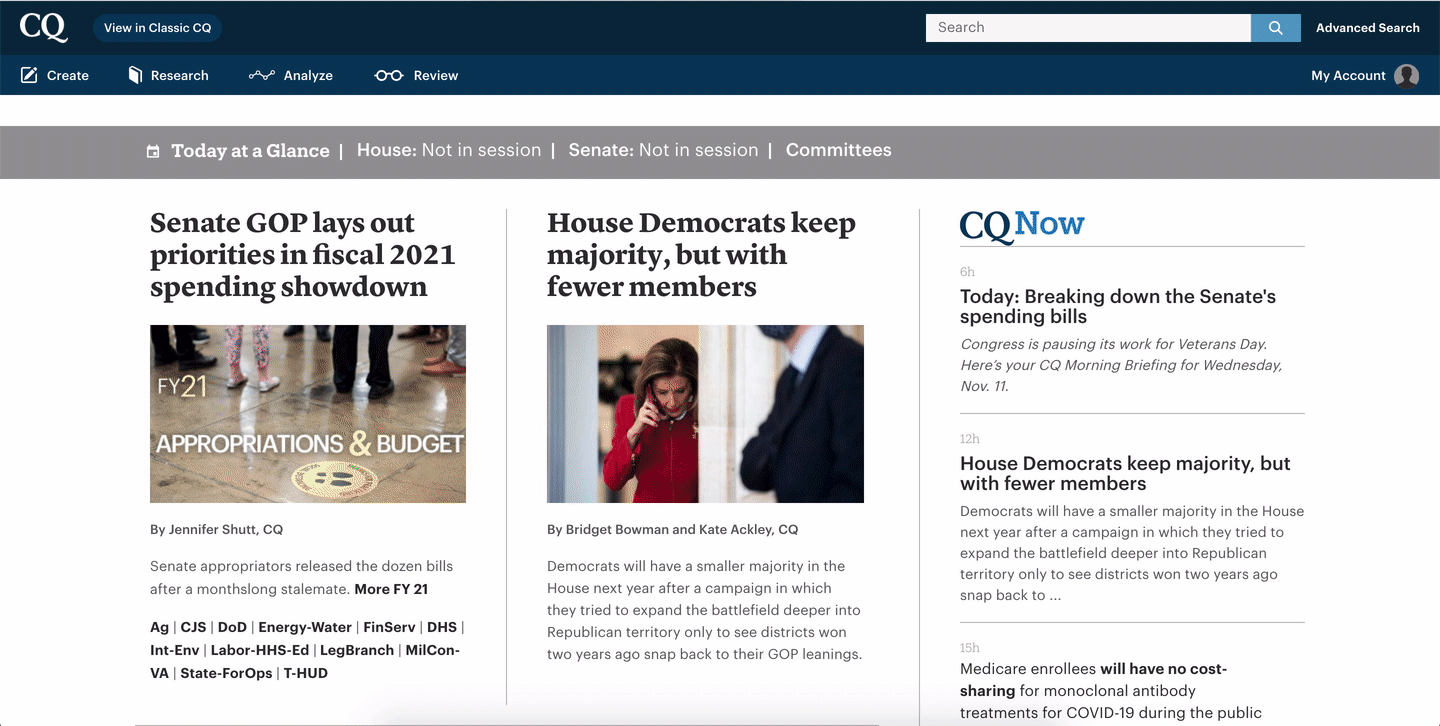
Task: Open the Int-Env appropriations link
Action: (x=175, y=650)
